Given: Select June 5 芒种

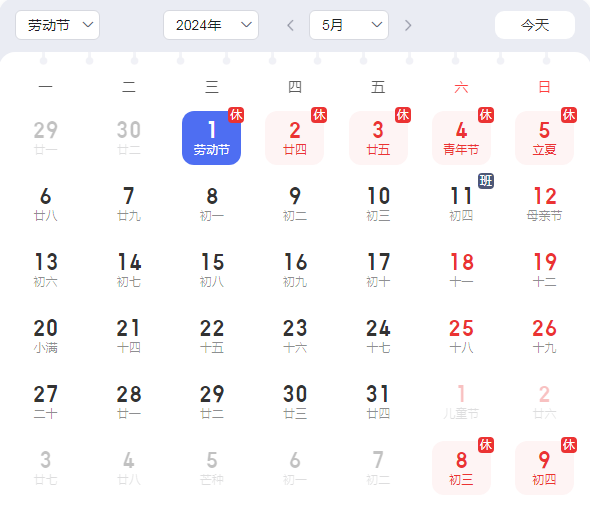Looking at the screenshot, I should (211, 468).
